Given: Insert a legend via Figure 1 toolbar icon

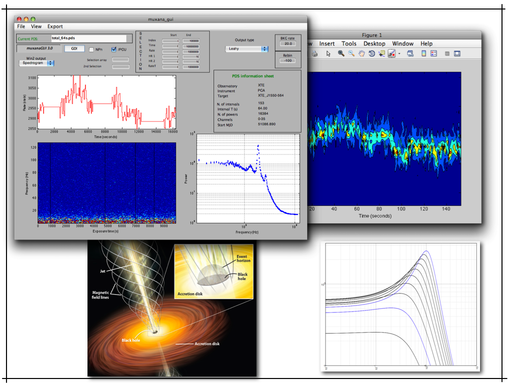Looking at the screenshot, I should 434,53.
